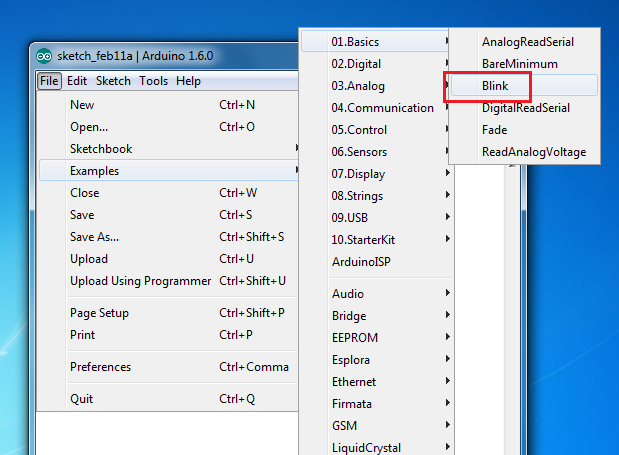The image size is (619, 455).
Task: Select Quit in the File menu
Action: (169, 399)
